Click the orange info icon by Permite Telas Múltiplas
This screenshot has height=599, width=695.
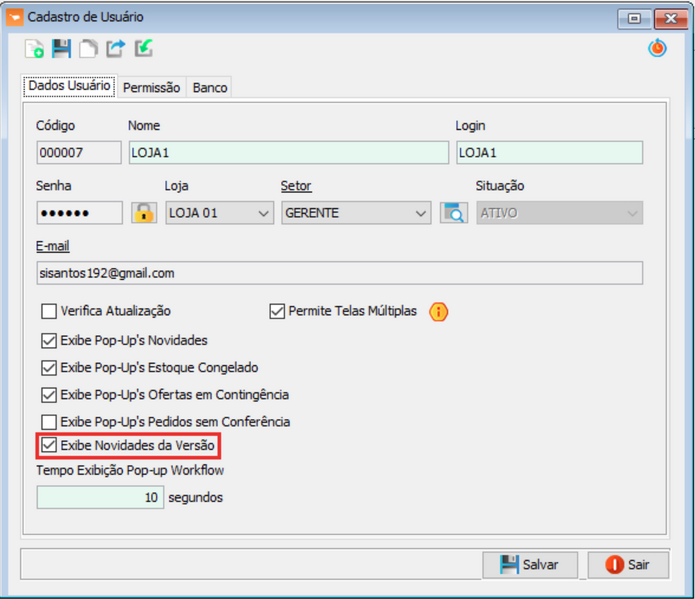click(x=438, y=312)
